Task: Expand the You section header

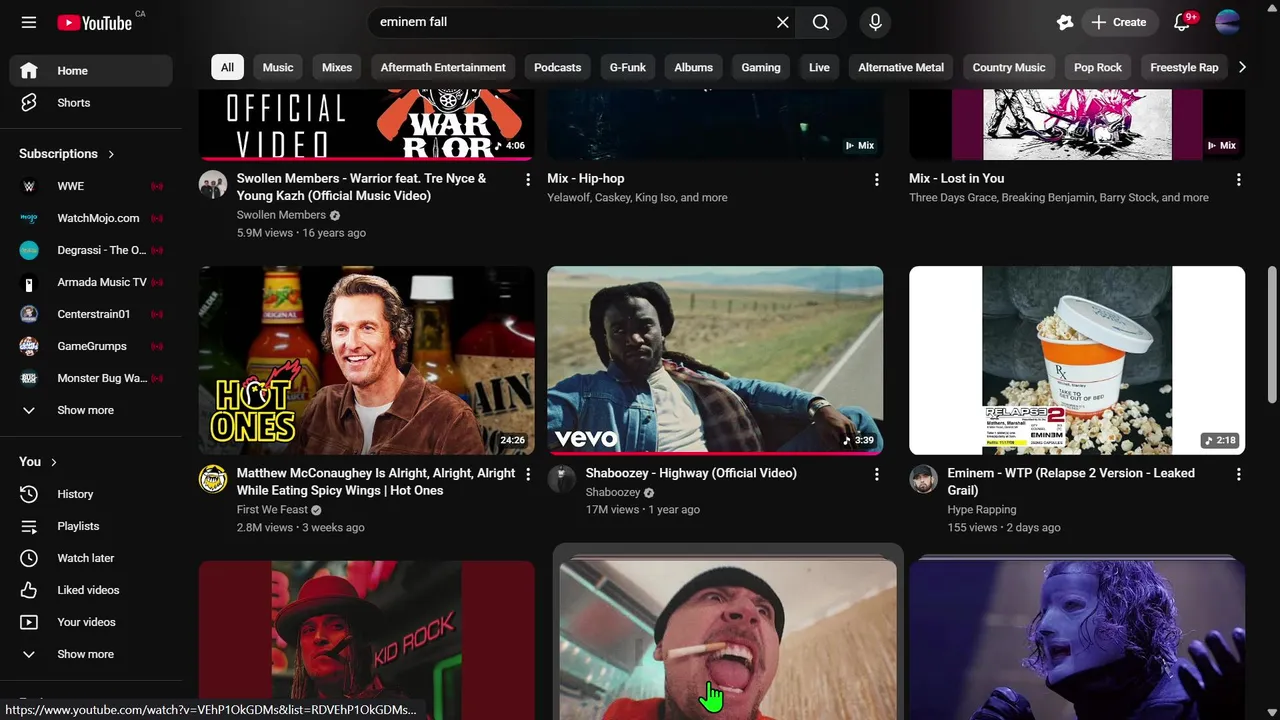Action: (39, 462)
